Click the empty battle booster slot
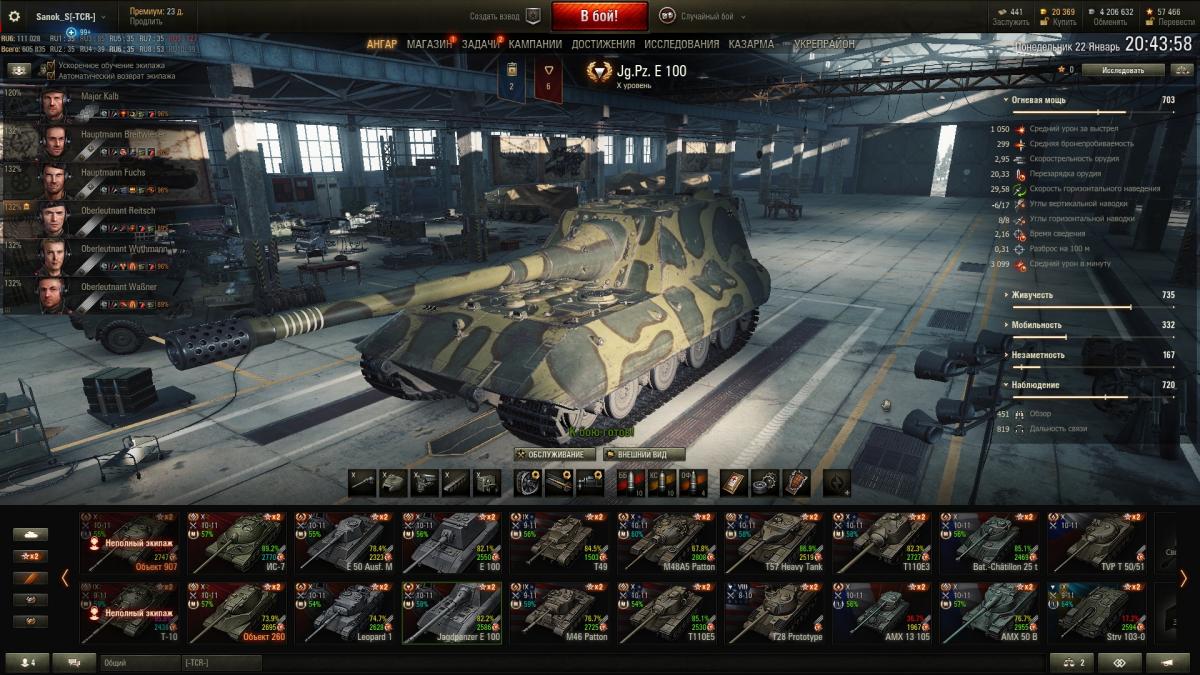Image resolution: width=1200 pixels, height=675 pixels. [837, 483]
